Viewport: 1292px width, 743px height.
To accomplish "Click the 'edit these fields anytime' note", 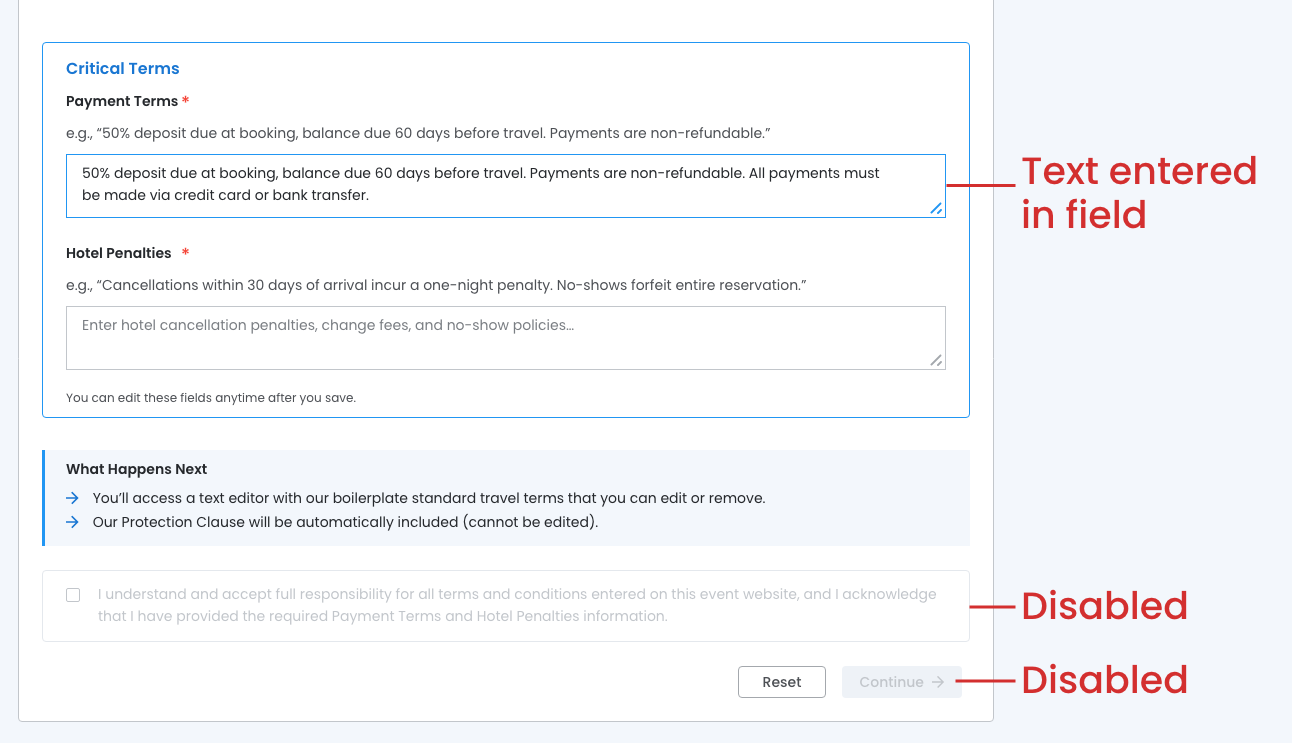I will [x=211, y=398].
